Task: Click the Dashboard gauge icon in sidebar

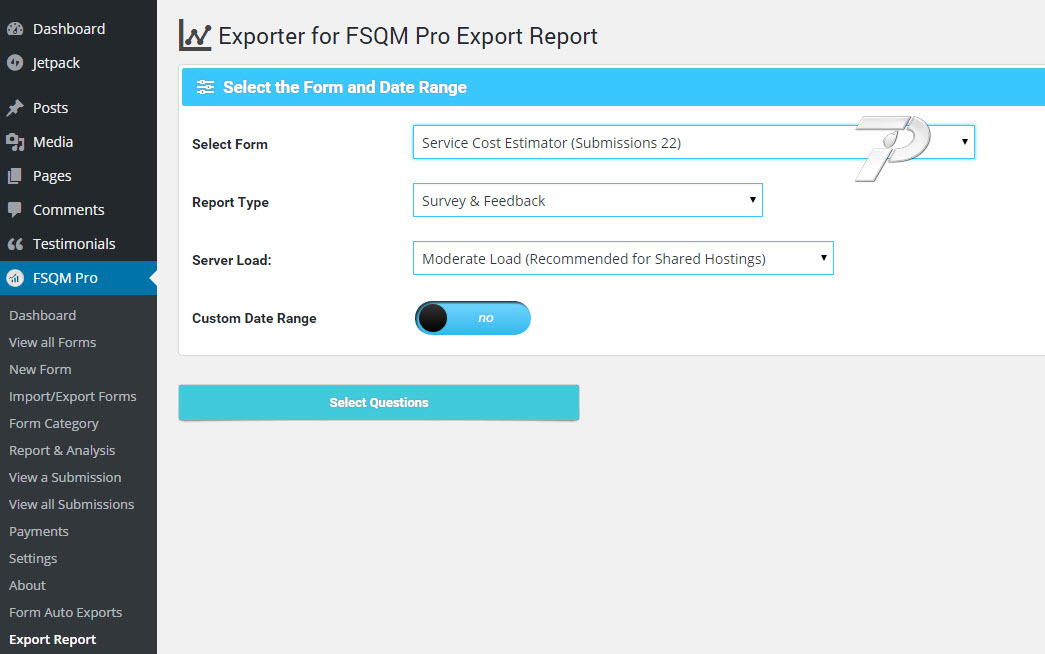Action: pos(15,29)
